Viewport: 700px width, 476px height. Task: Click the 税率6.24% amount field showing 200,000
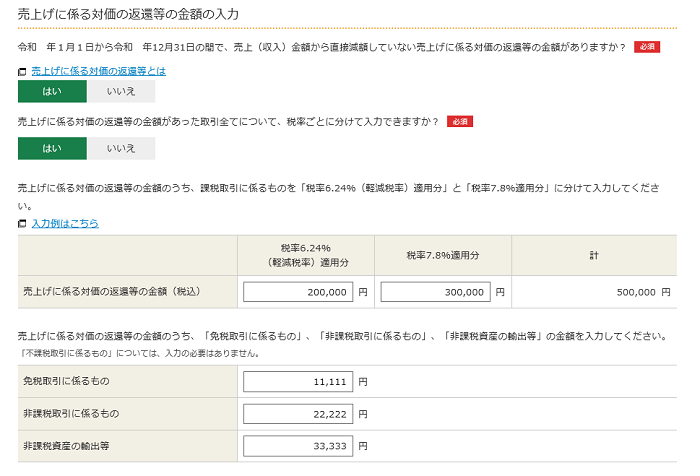(x=297, y=292)
